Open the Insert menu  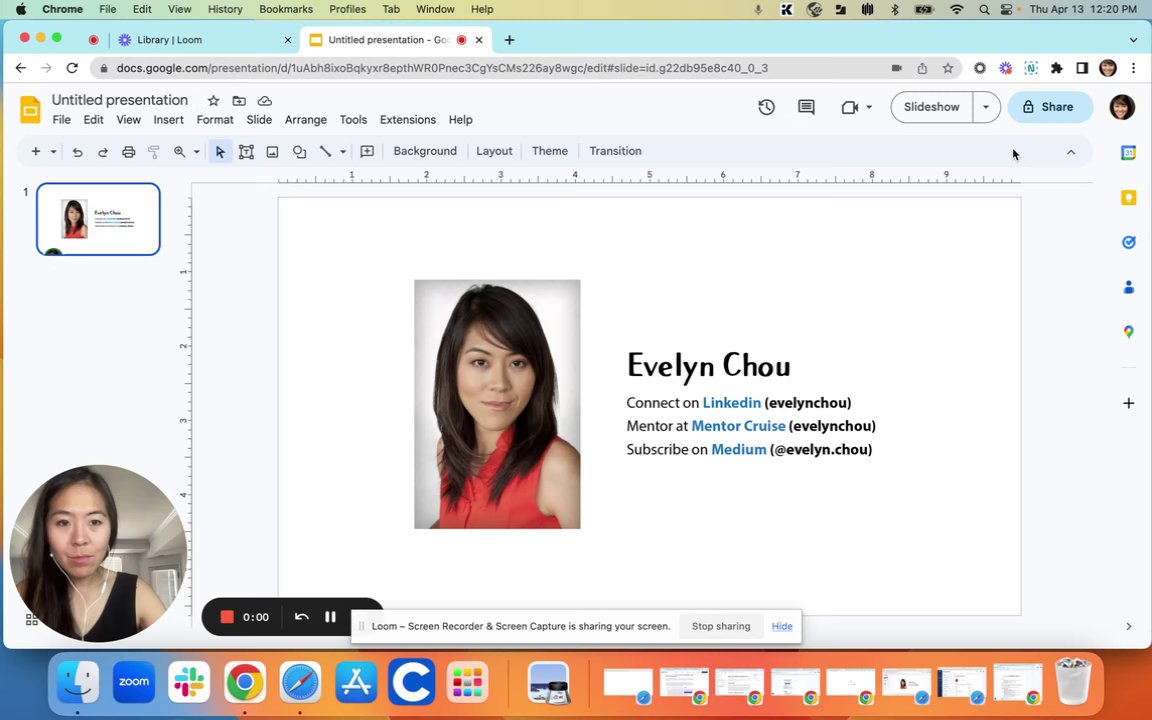coord(168,120)
